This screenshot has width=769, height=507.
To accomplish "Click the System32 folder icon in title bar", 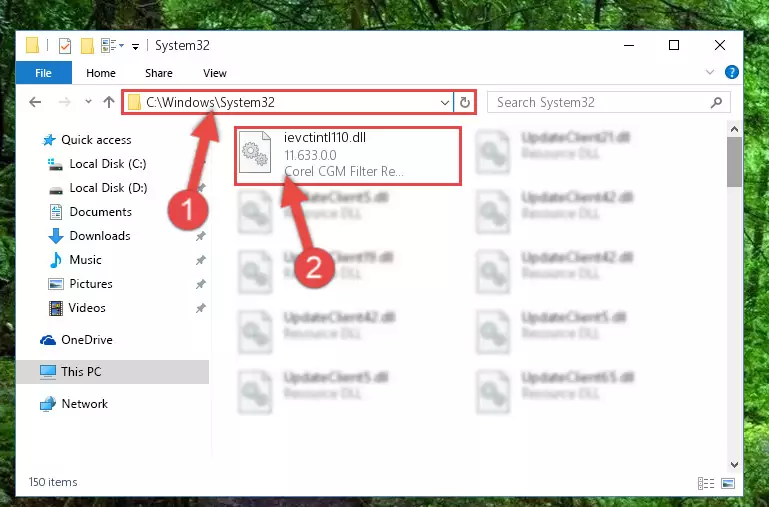I will [32, 46].
